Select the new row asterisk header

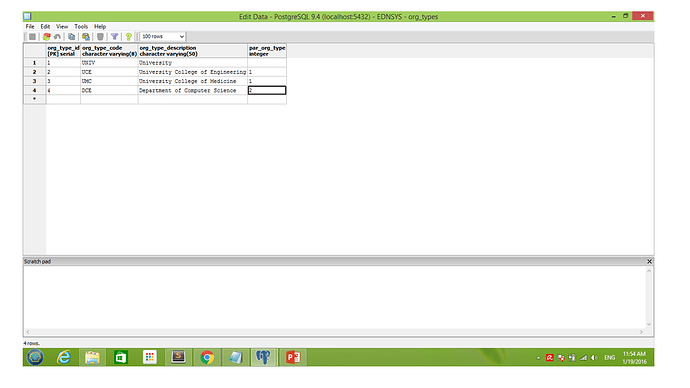(x=35, y=99)
